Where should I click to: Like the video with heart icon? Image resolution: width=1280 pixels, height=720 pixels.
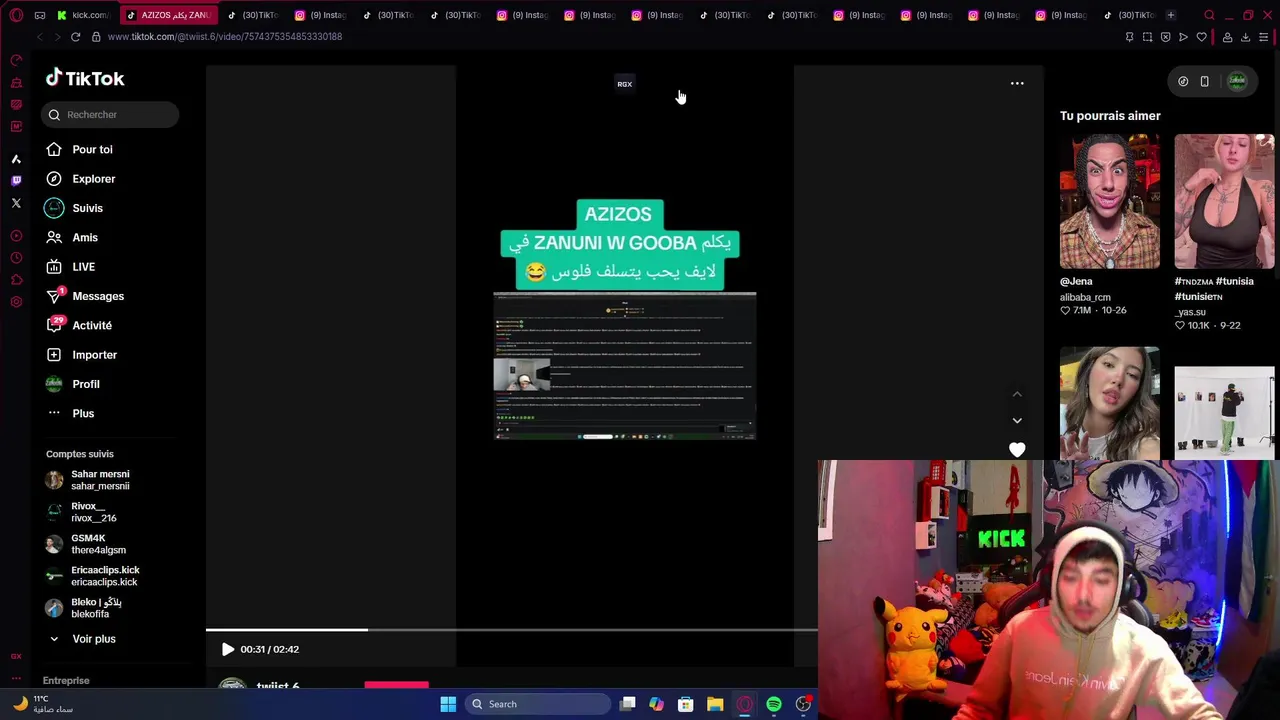(1017, 450)
